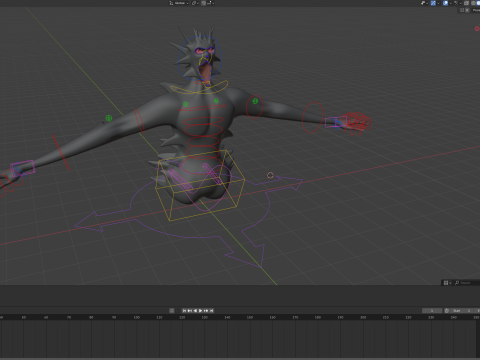480x360 pixels.
Task: Open the transform orientation Global dropdown
Action: (179, 3)
